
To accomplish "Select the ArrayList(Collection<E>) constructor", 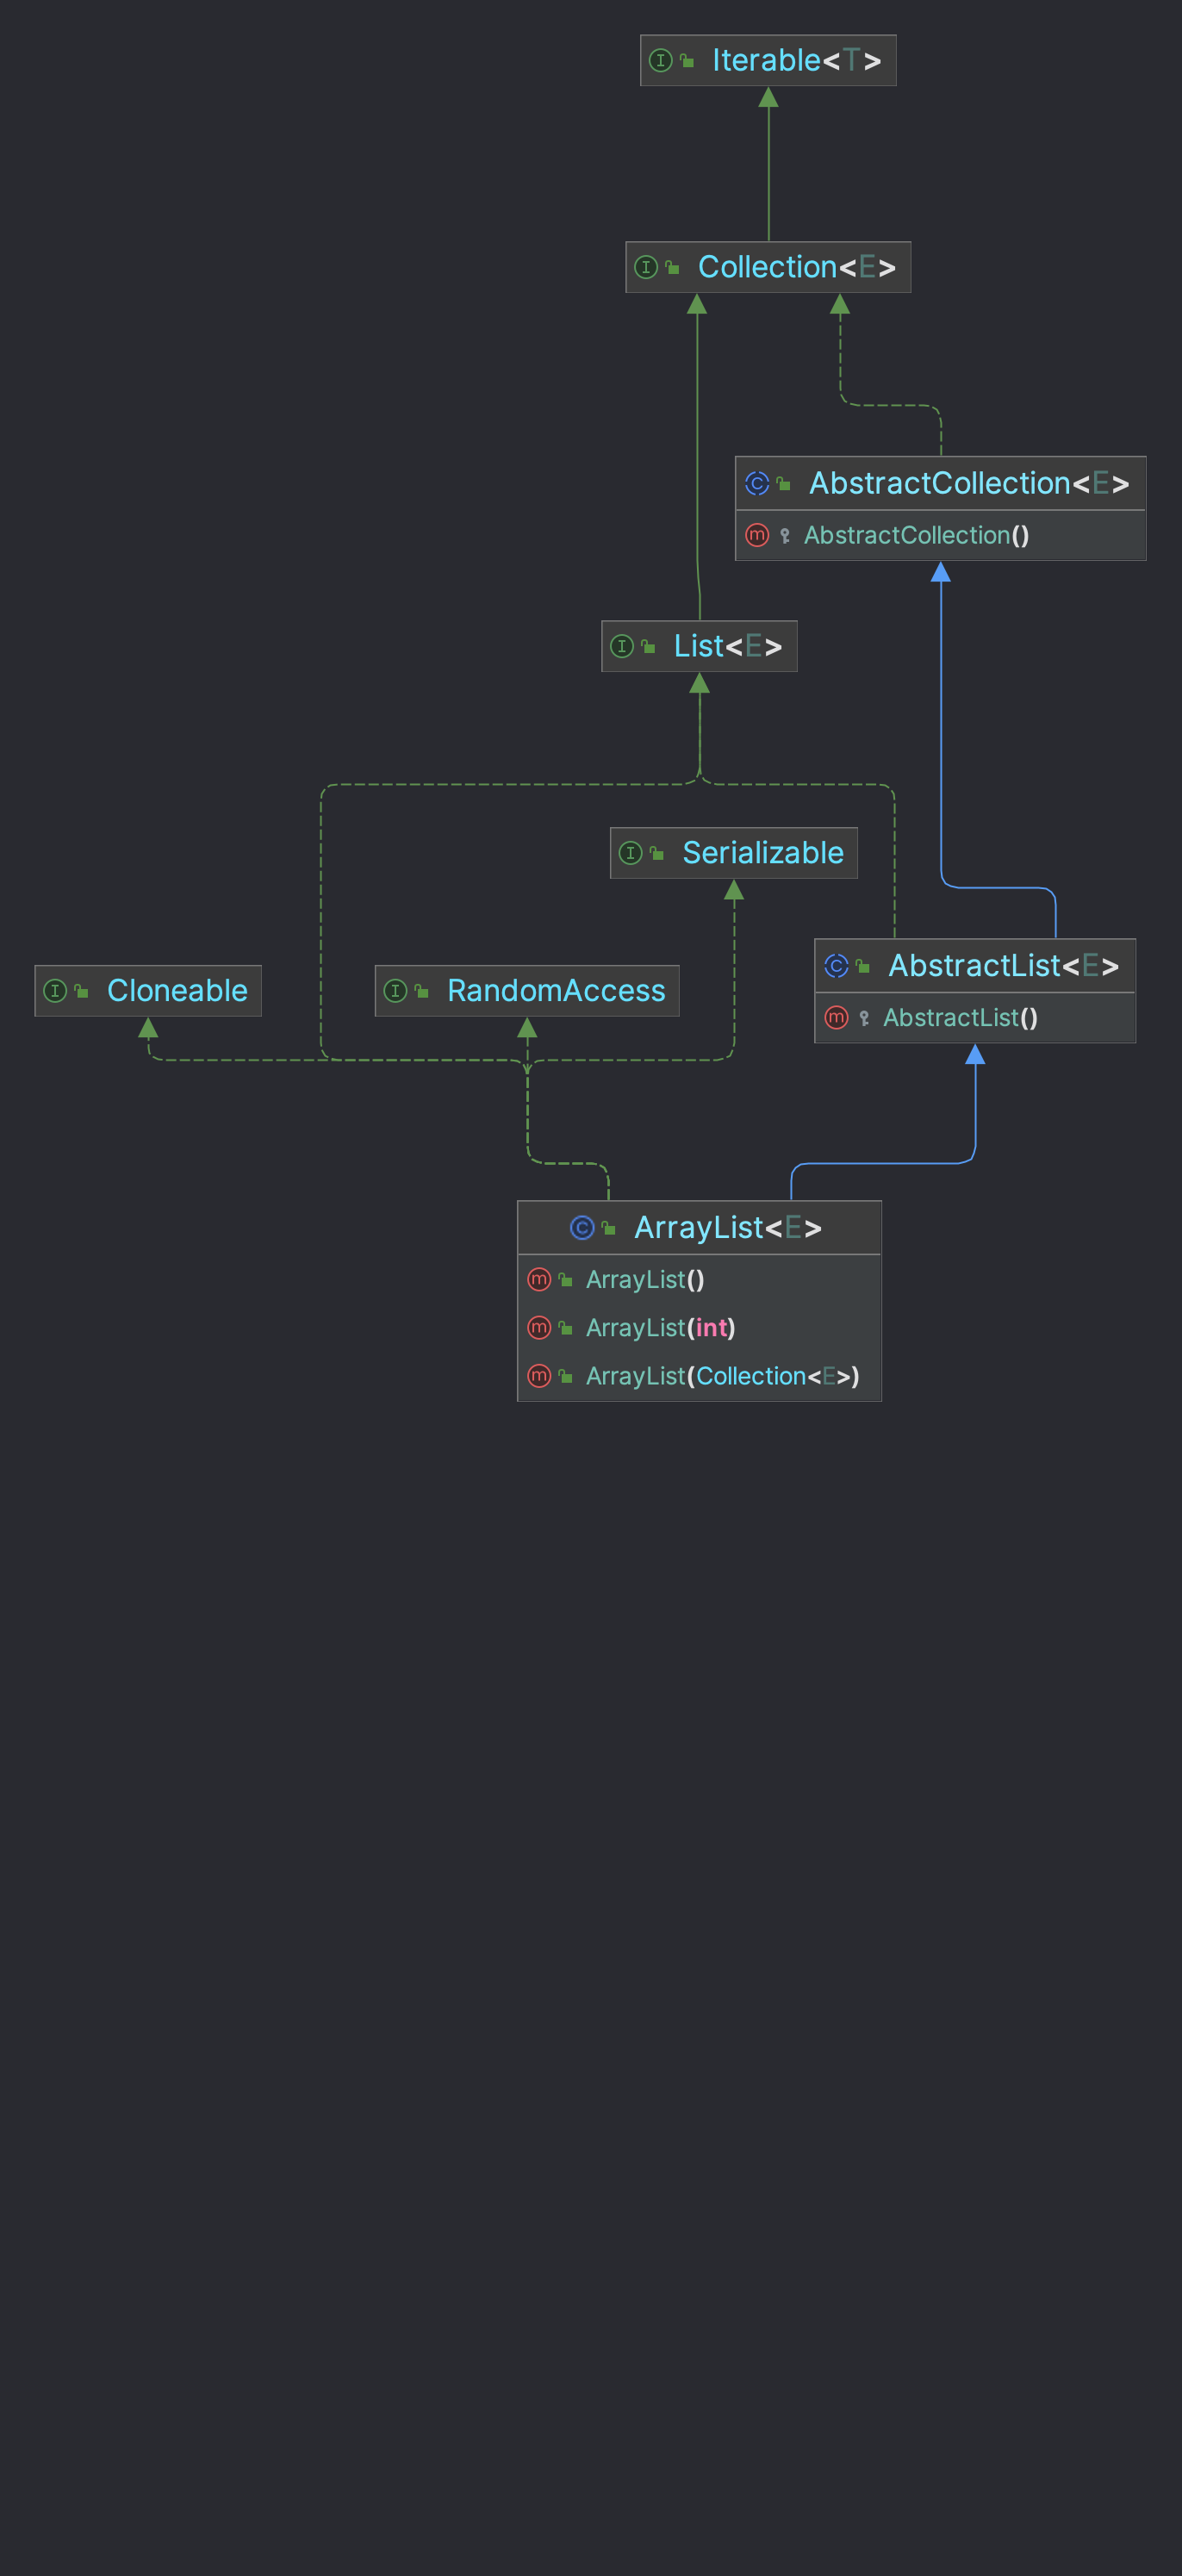I will [x=699, y=1377].
